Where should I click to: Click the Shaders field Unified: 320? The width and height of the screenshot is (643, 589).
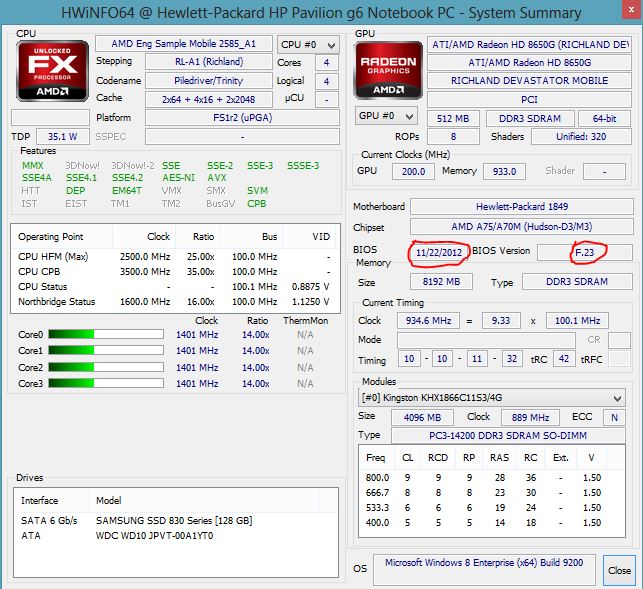click(581, 137)
